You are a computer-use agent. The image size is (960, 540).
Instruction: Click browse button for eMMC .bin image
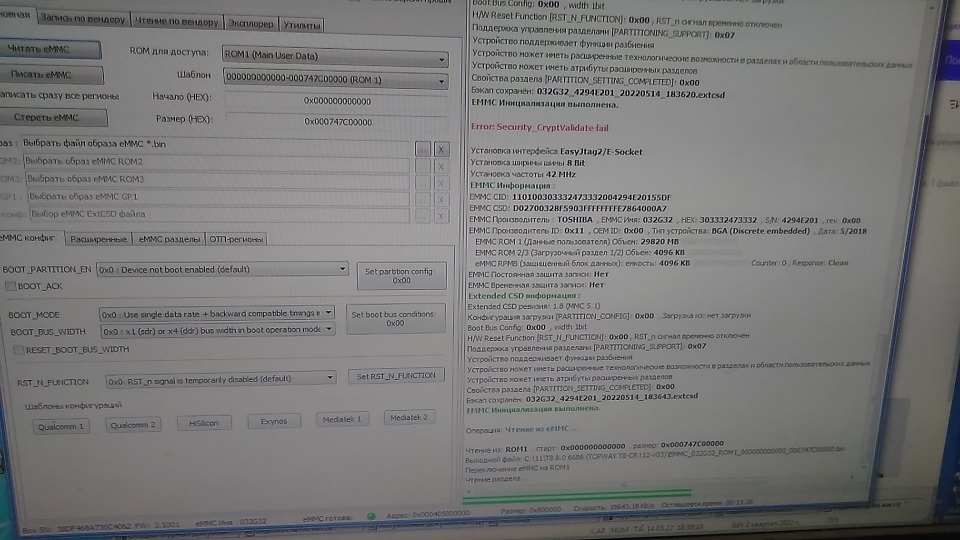pos(423,148)
